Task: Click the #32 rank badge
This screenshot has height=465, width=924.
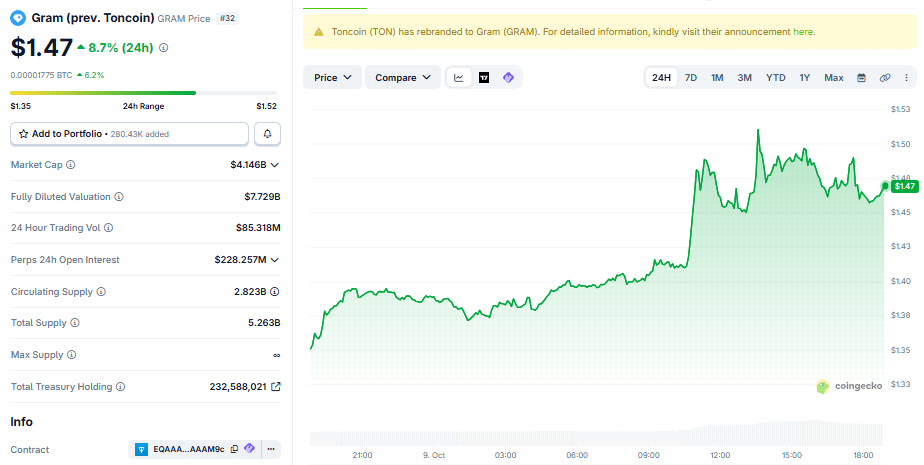Action: (227, 18)
